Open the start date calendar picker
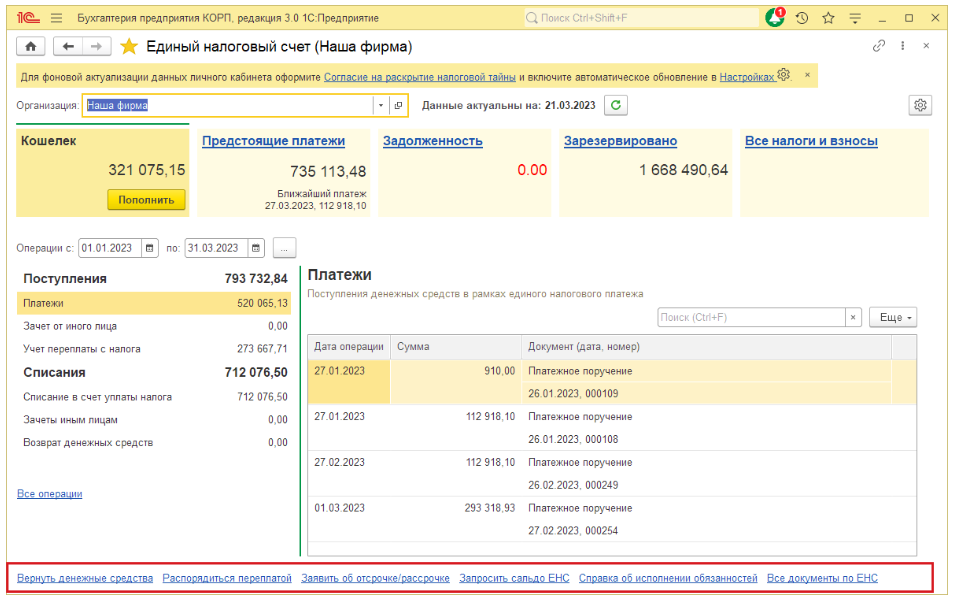 [x=150, y=248]
